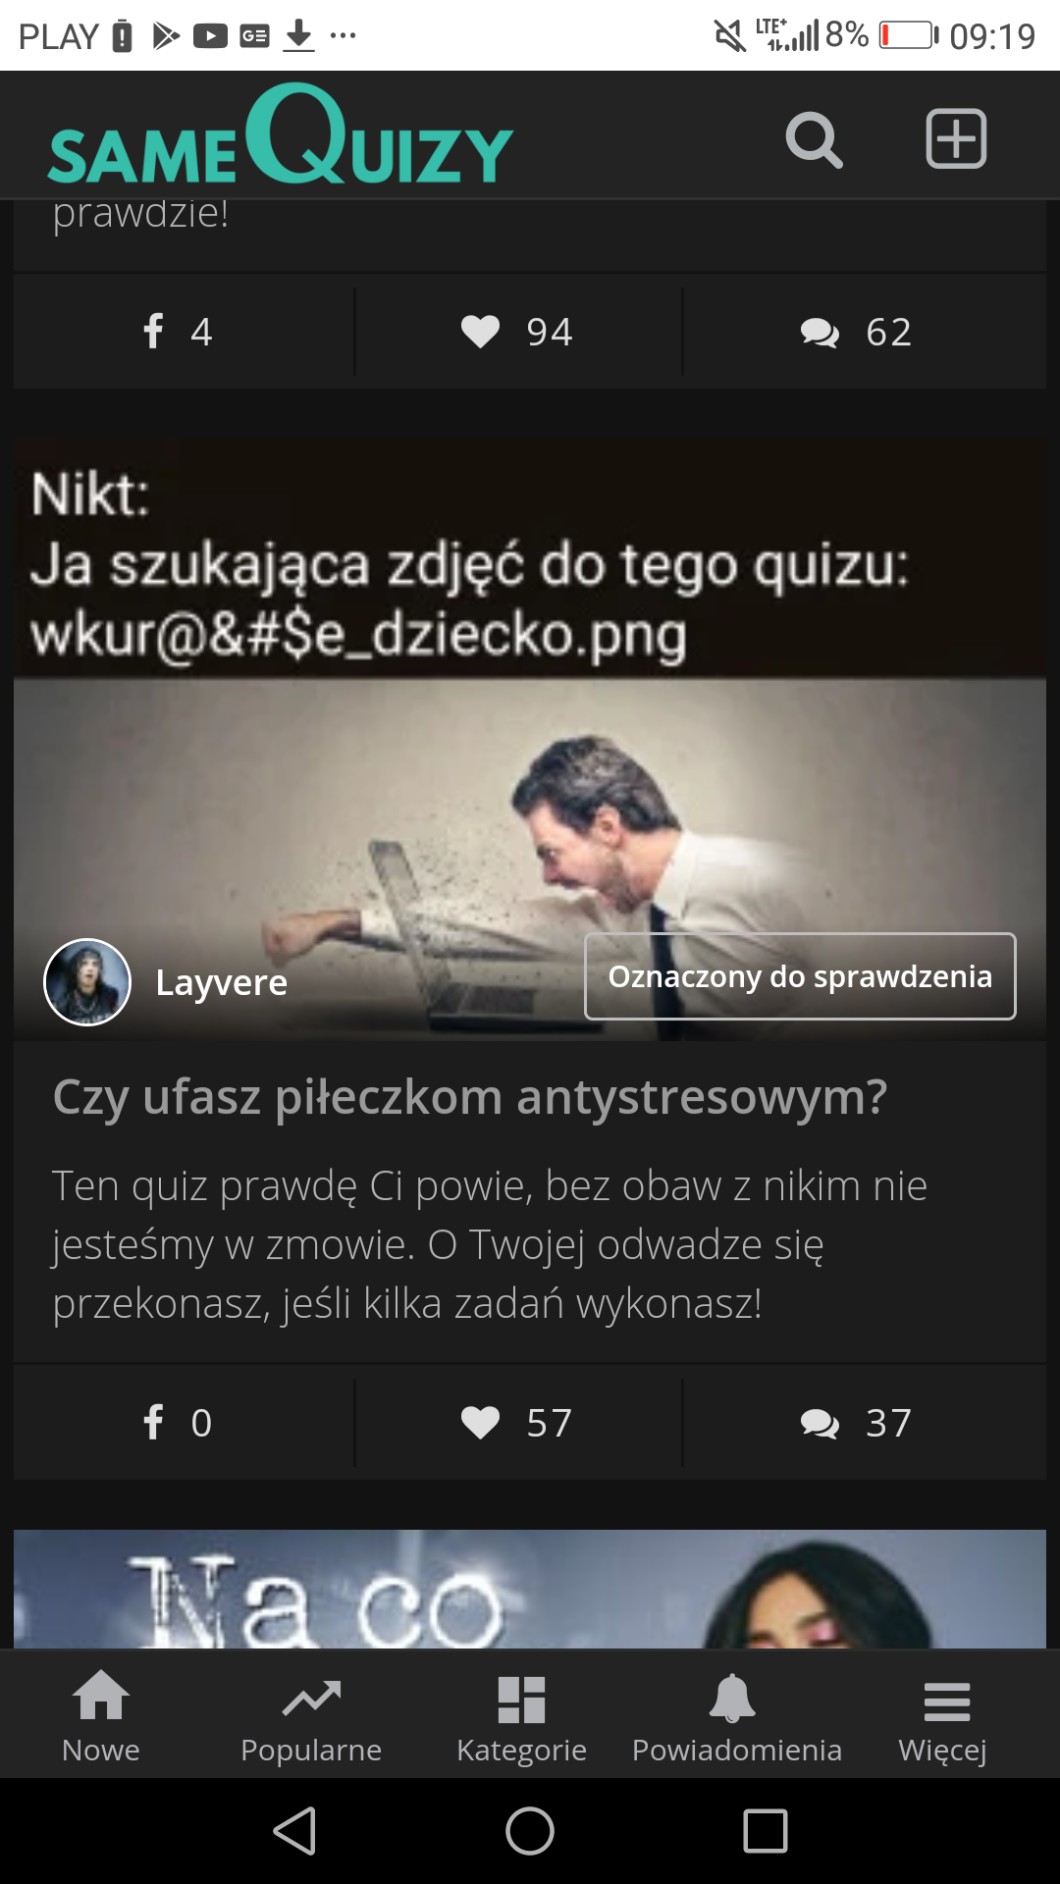
Task: Expand the Więcej hamburger menu
Action: (x=943, y=1717)
